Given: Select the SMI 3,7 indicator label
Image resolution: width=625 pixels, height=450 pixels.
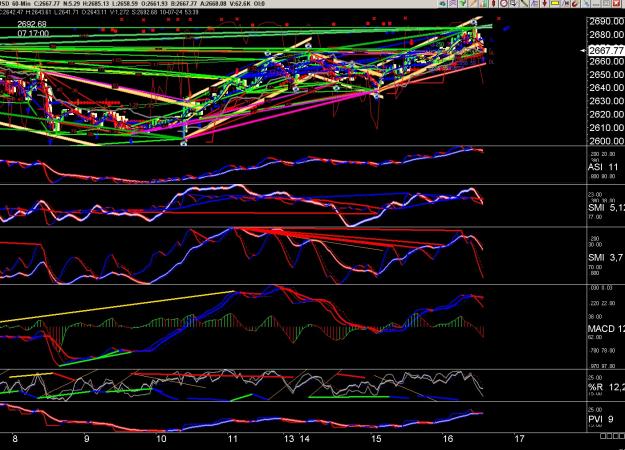Looking at the screenshot, I should click(605, 258).
